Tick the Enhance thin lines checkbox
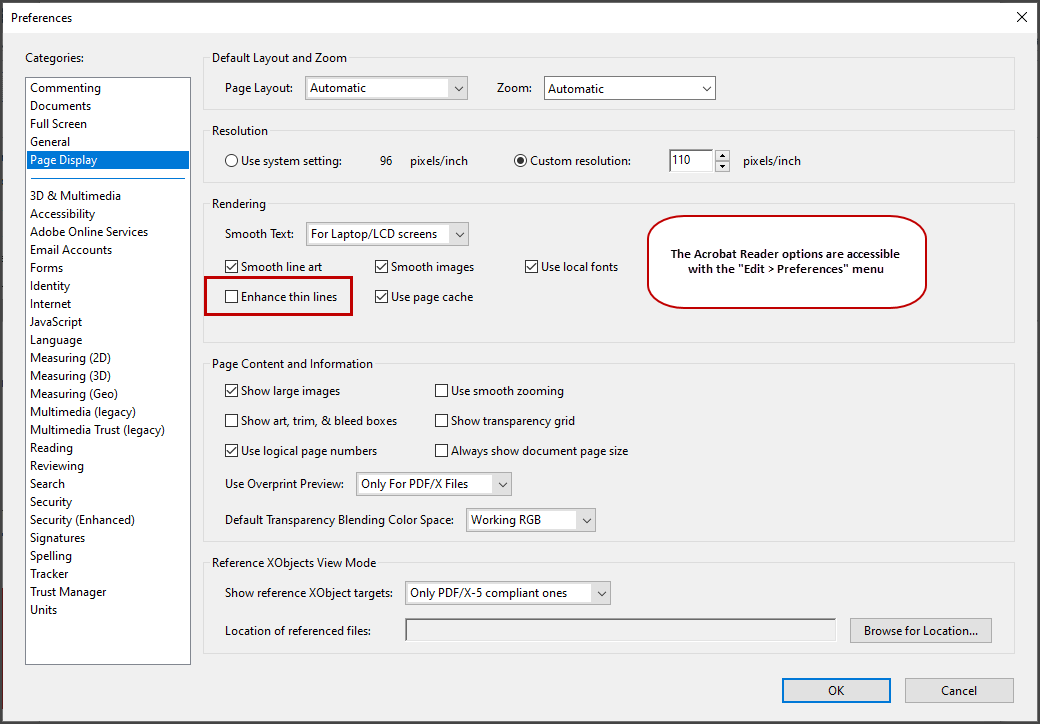The height and width of the screenshot is (724, 1040). click(231, 297)
